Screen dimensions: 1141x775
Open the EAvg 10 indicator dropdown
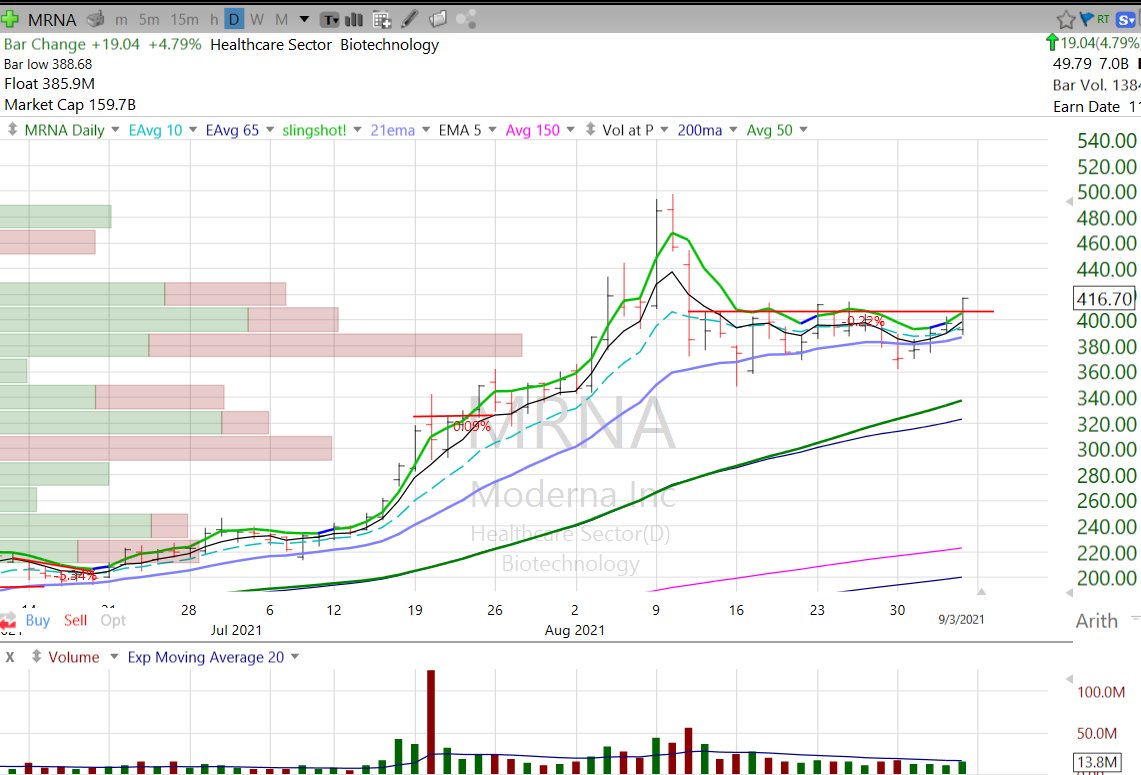tap(193, 130)
